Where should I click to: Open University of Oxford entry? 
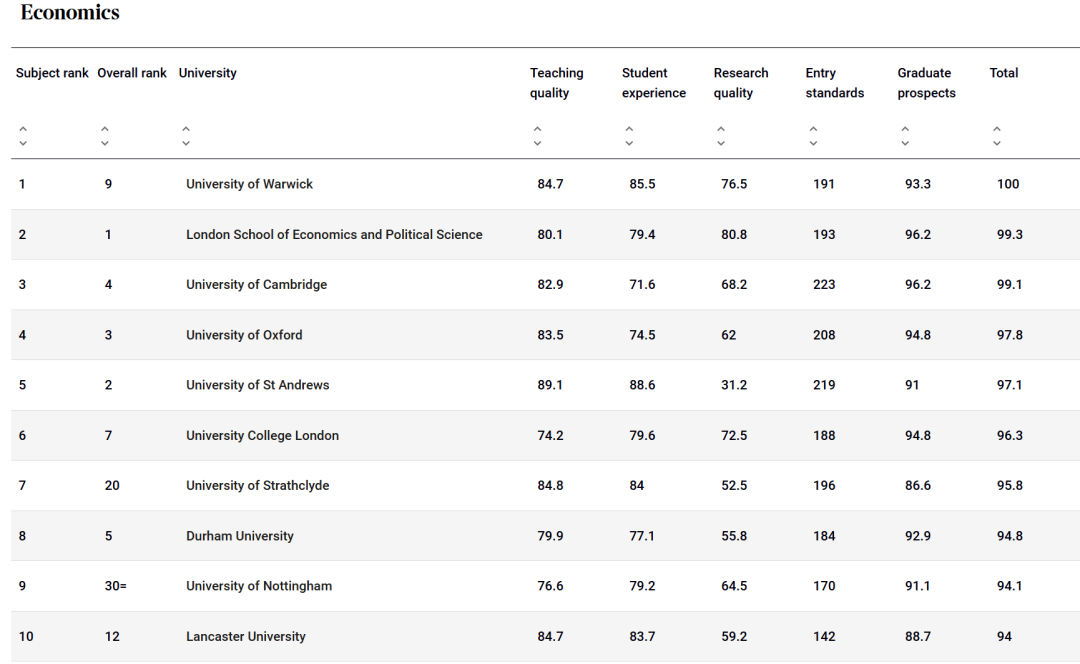(x=244, y=335)
